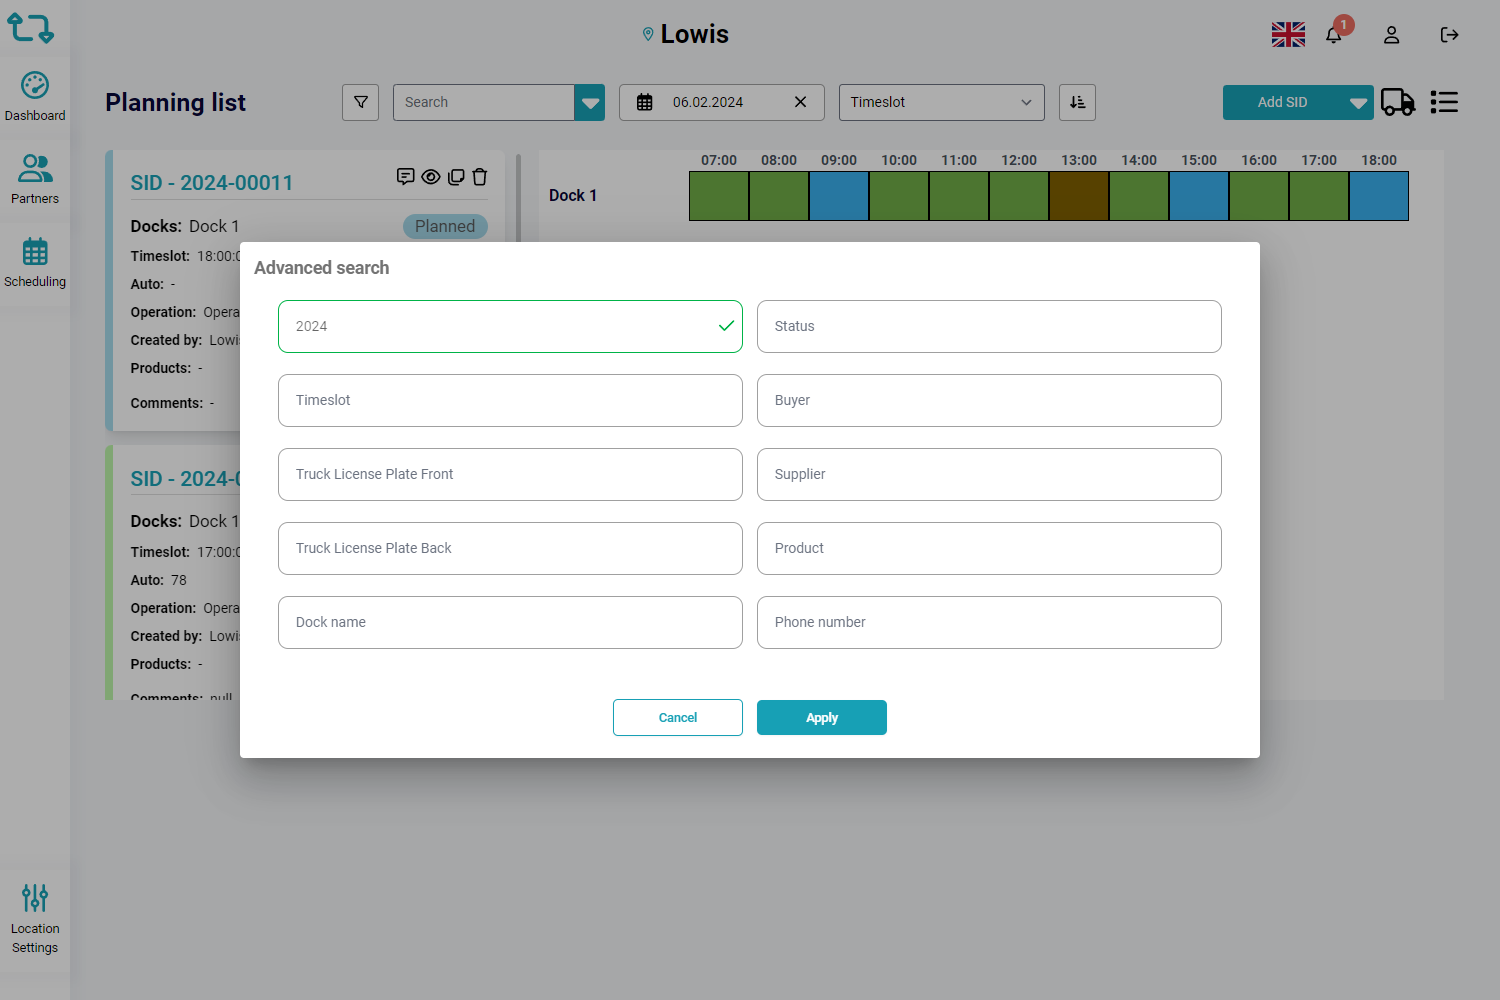Screen dimensions: 1500x1000
Task: Clear the 06.02.2024 date with X
Action: tap(800, 102)
